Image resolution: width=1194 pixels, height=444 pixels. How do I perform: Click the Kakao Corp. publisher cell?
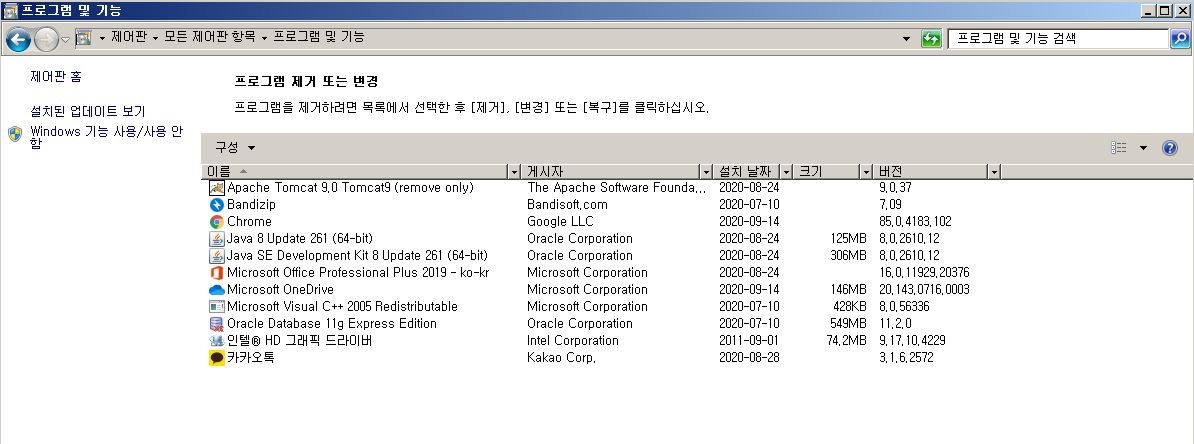(561, 358)
